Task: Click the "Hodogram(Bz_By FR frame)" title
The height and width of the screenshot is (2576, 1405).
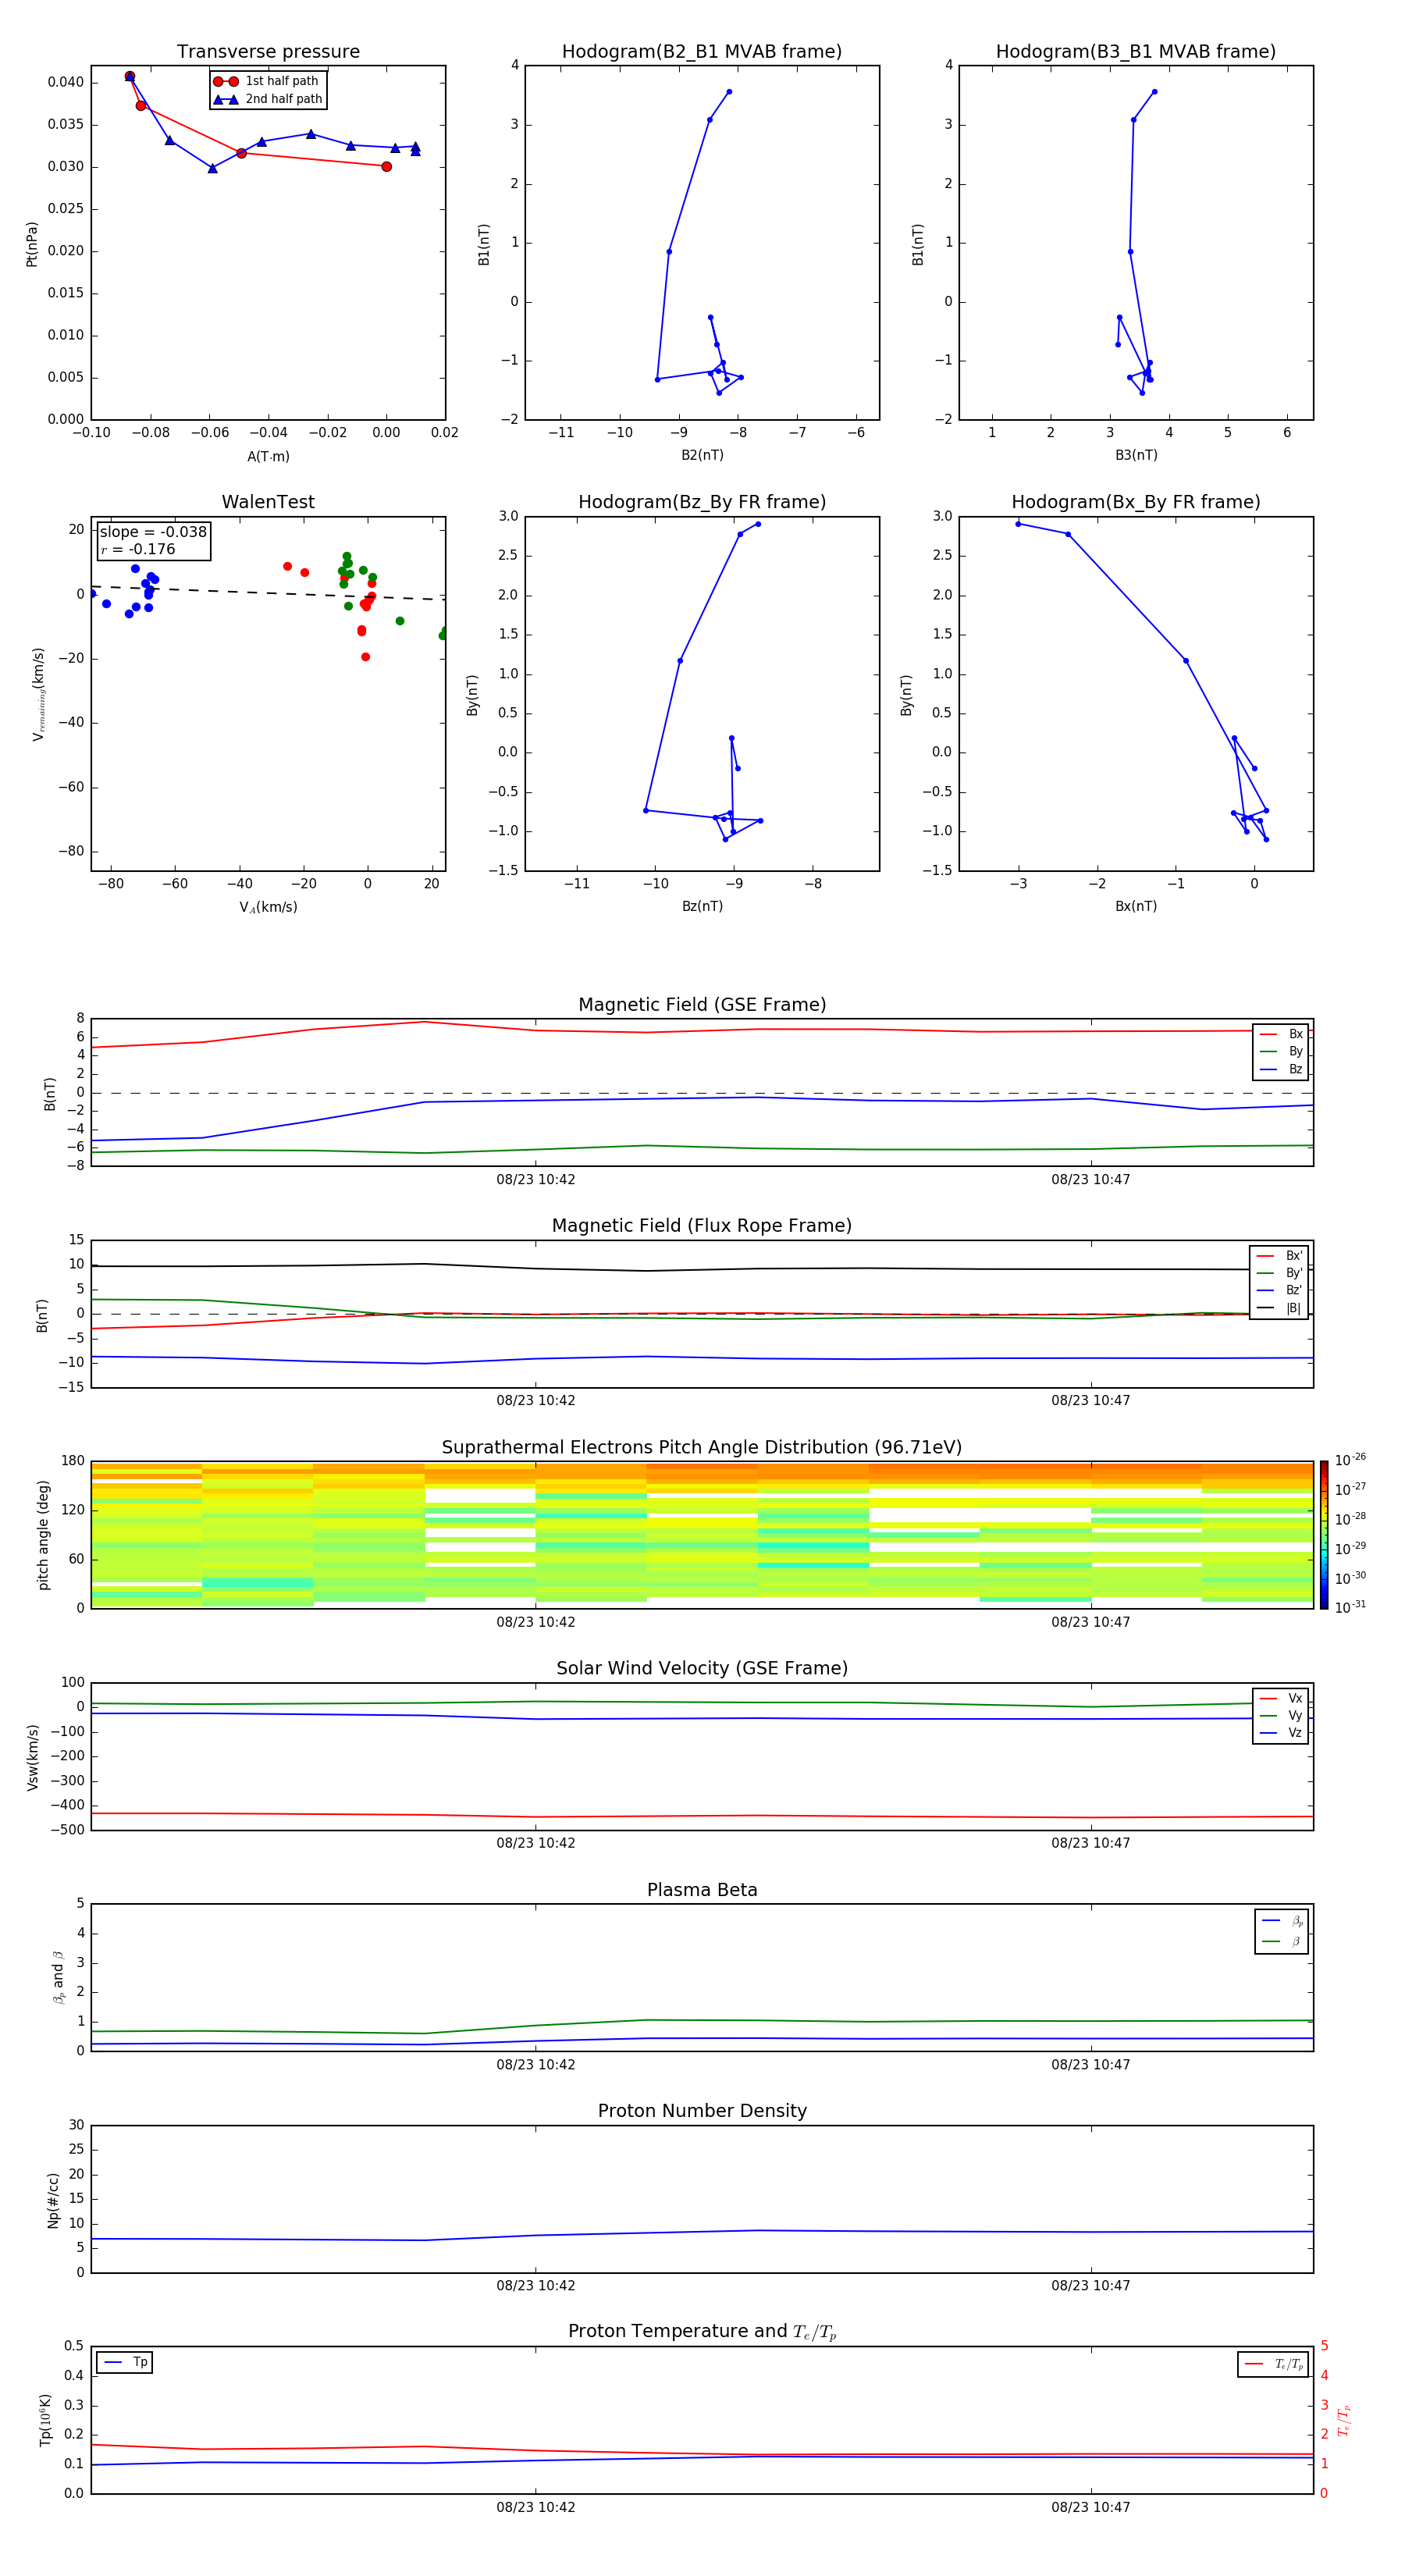Action: [x=702, y=502]
